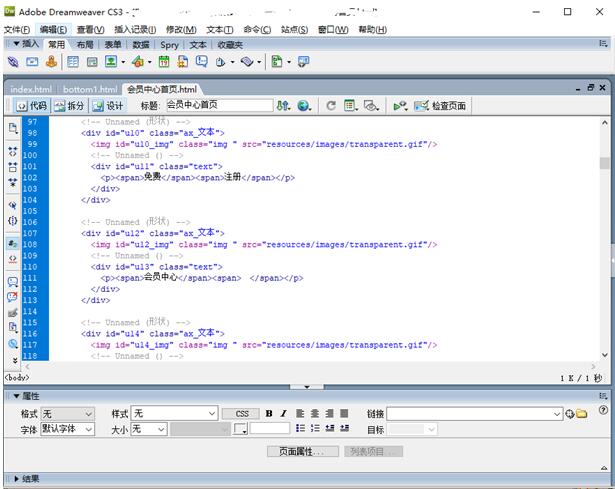The width and height of the screenshot is (615, 489).
Task: Click the bold B formatting icon
Action: coord(269,413)
